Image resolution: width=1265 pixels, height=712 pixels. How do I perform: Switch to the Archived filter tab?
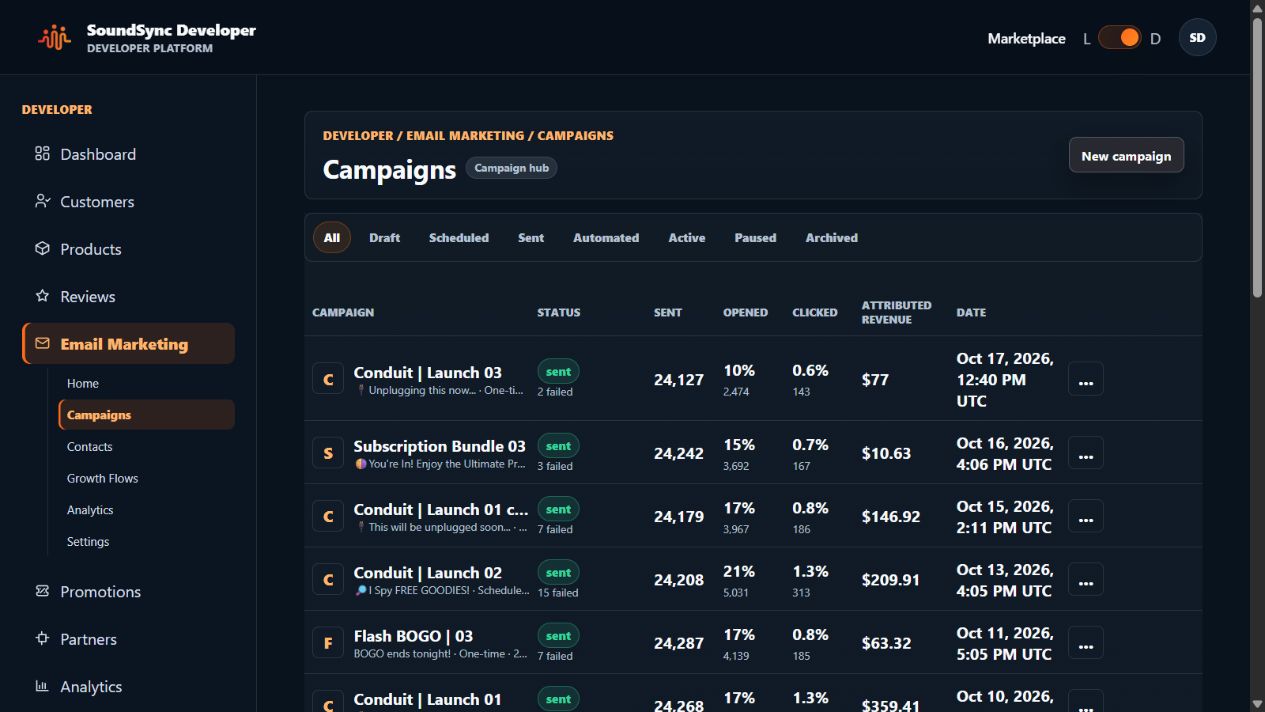point(832,238)
